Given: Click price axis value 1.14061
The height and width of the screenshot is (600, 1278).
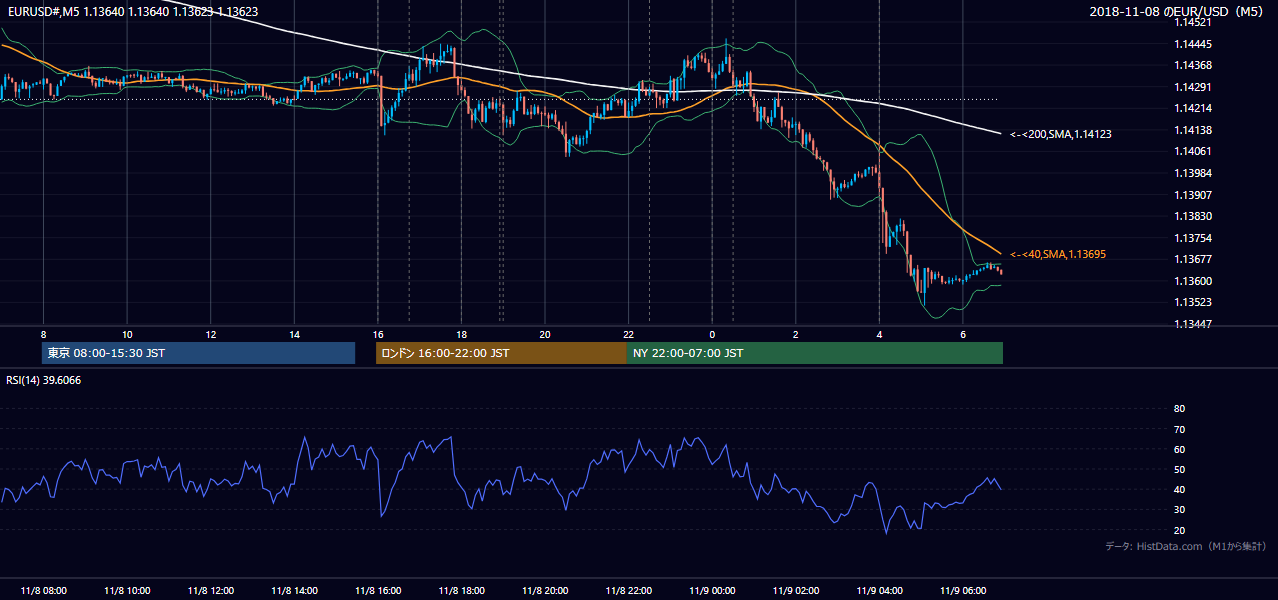Looking at the screenshot, I should [1192, 151].
